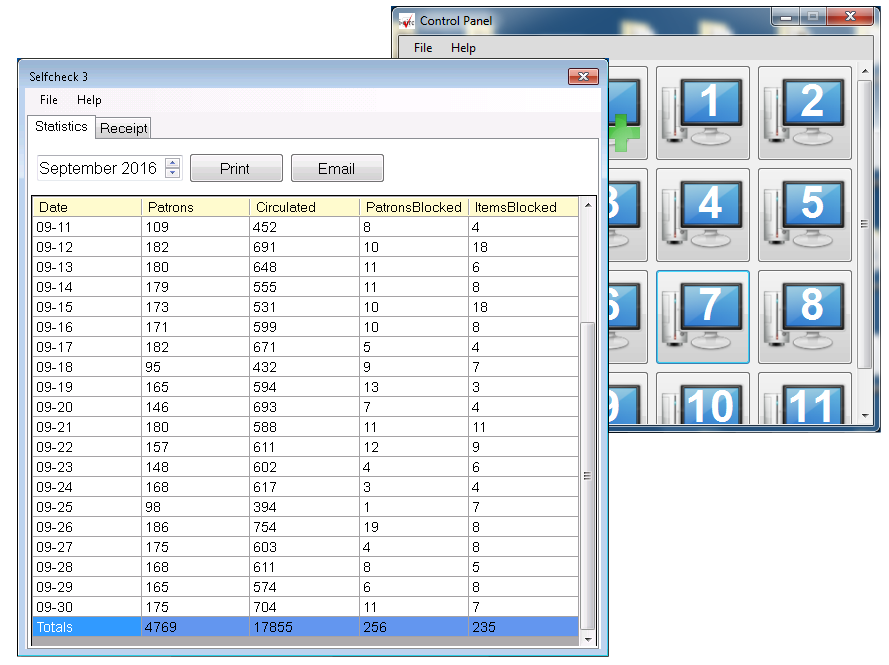Switch to the Statistics tab

(61, 126)
